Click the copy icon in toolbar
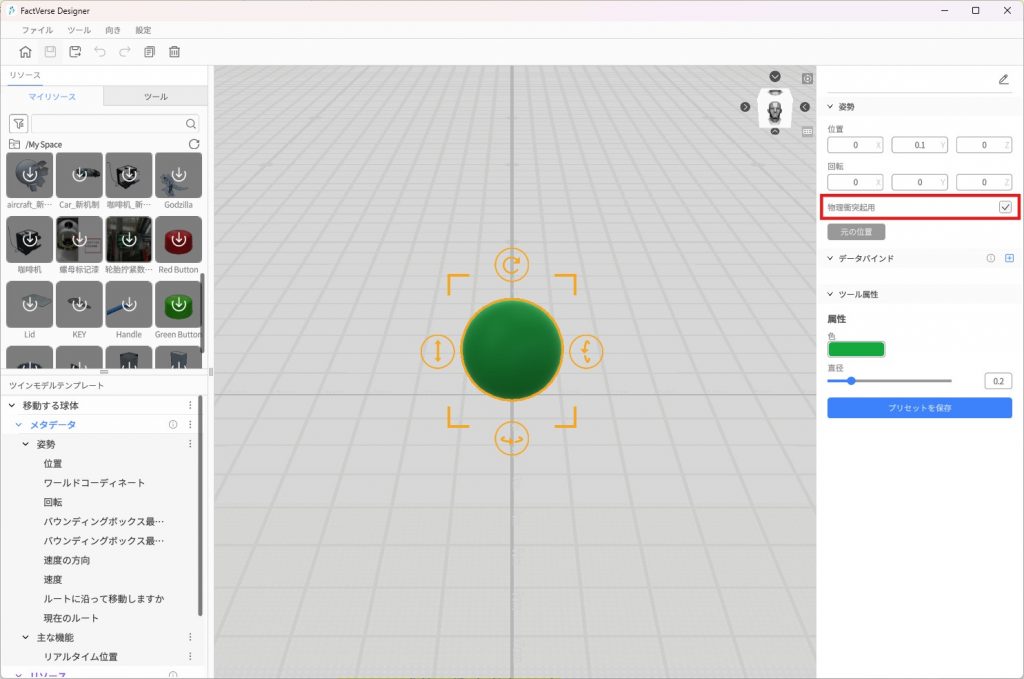The width and height of the screenshot is (1024, 679). coord(149,52)
